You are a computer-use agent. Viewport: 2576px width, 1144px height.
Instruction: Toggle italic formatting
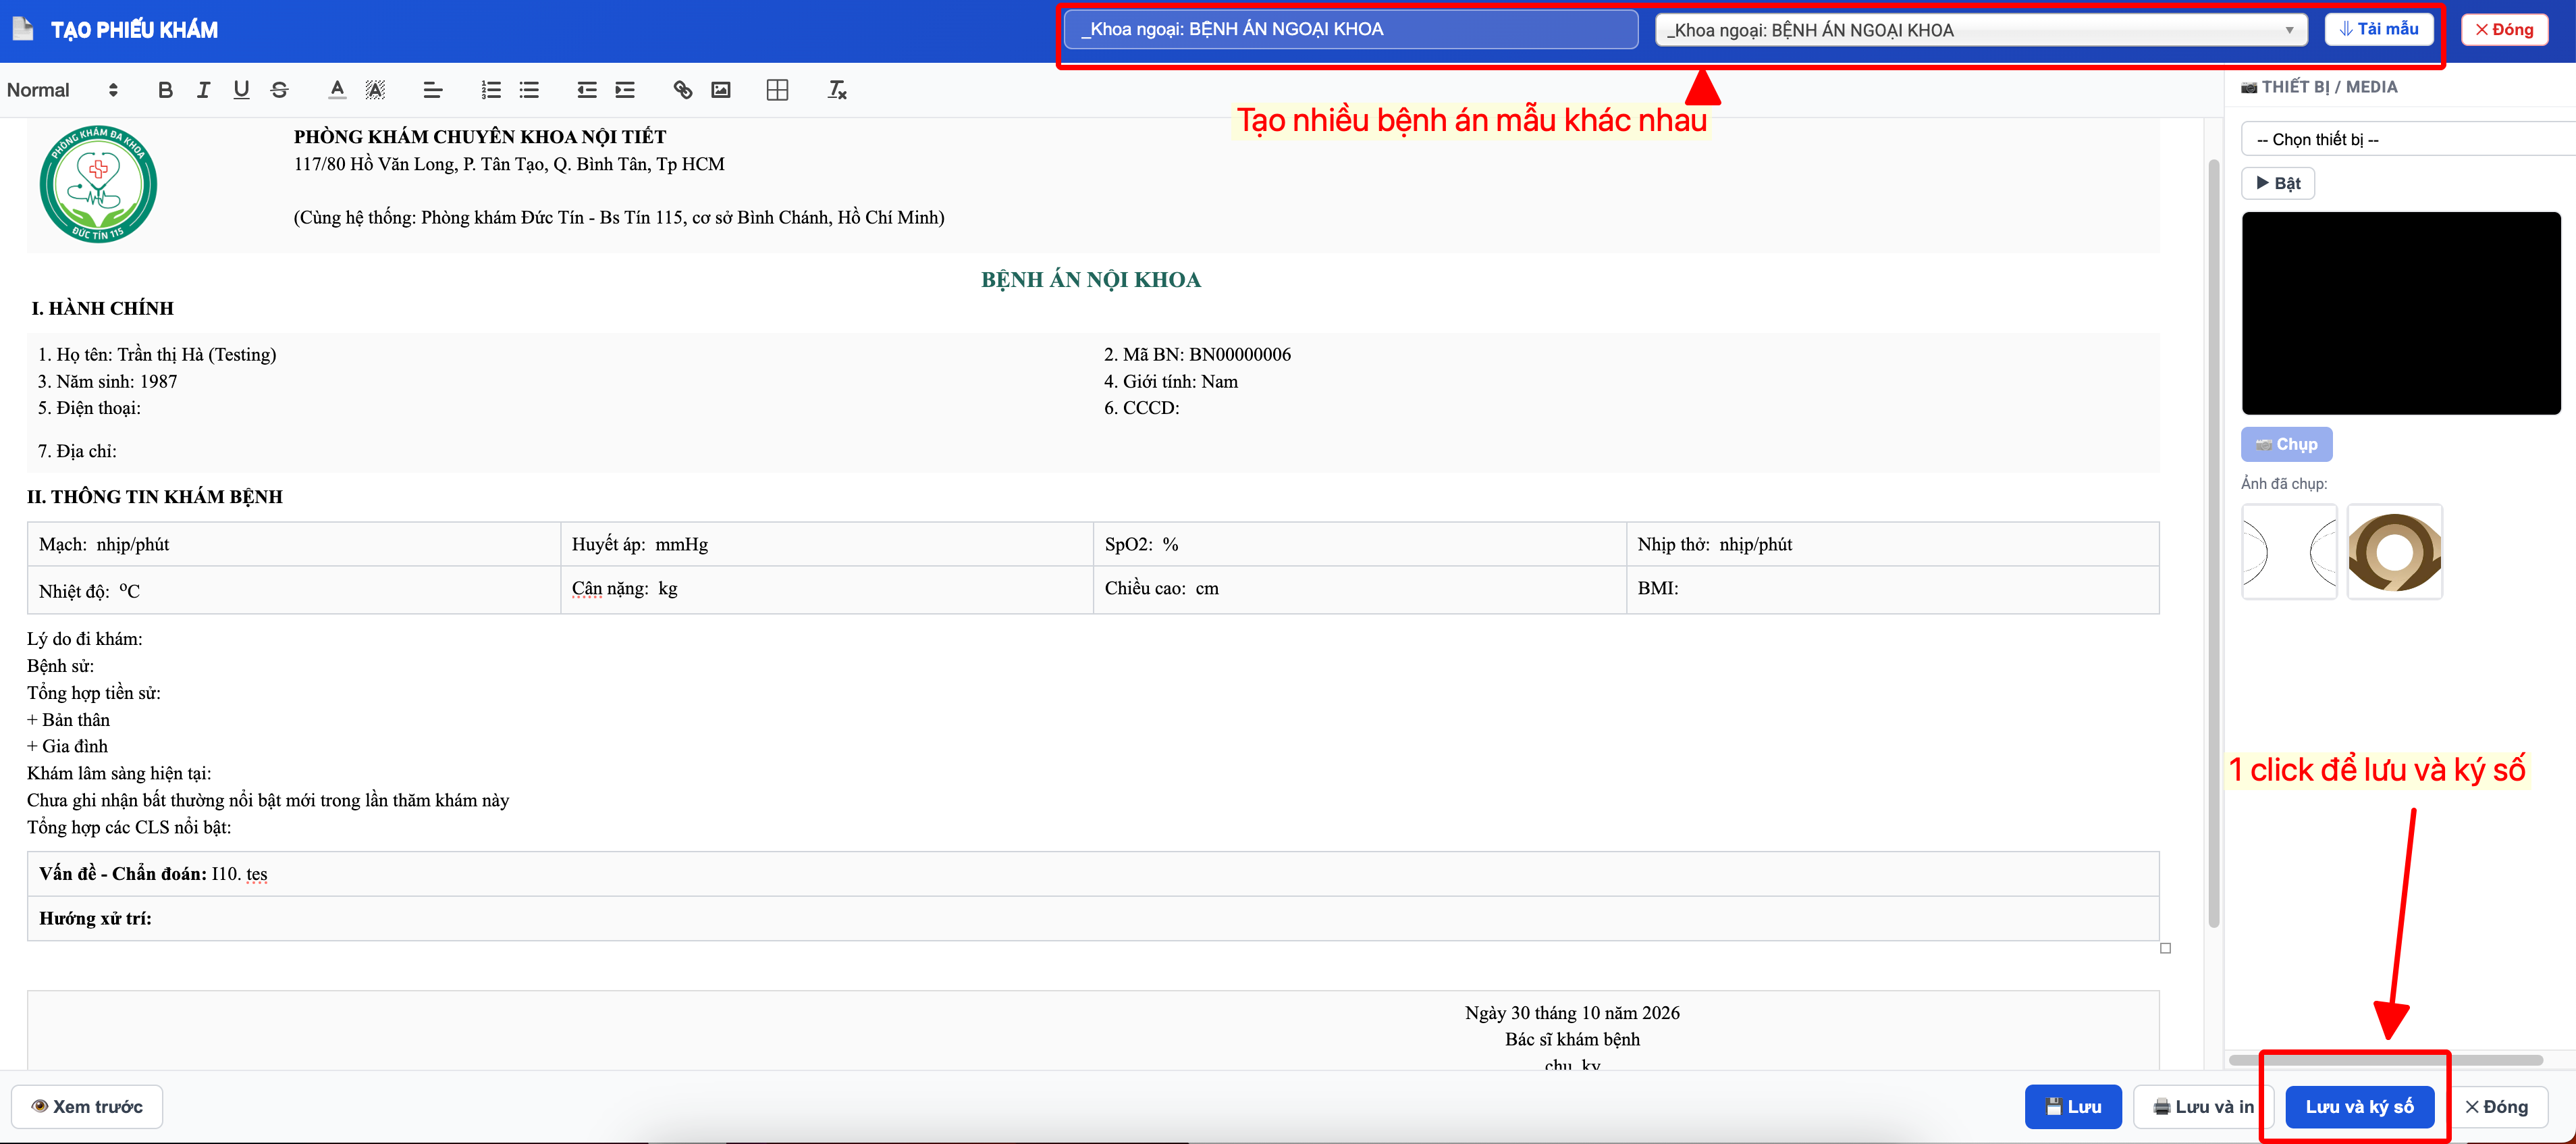tap(203, 90)
